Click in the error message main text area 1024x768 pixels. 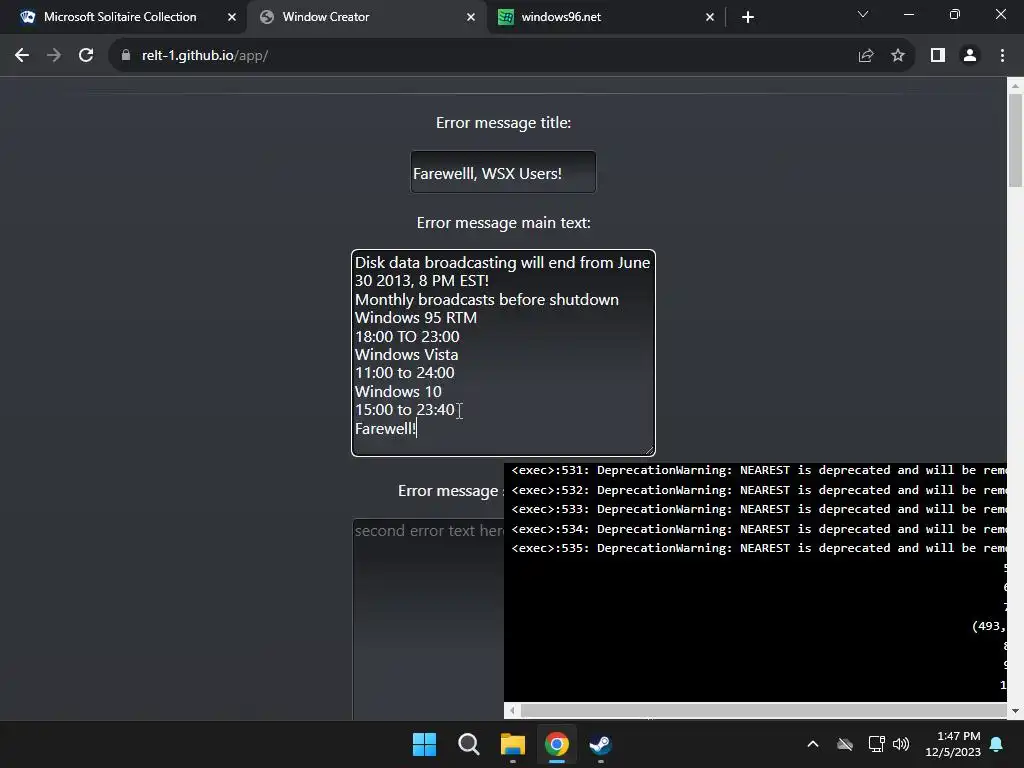coord(503,353)
